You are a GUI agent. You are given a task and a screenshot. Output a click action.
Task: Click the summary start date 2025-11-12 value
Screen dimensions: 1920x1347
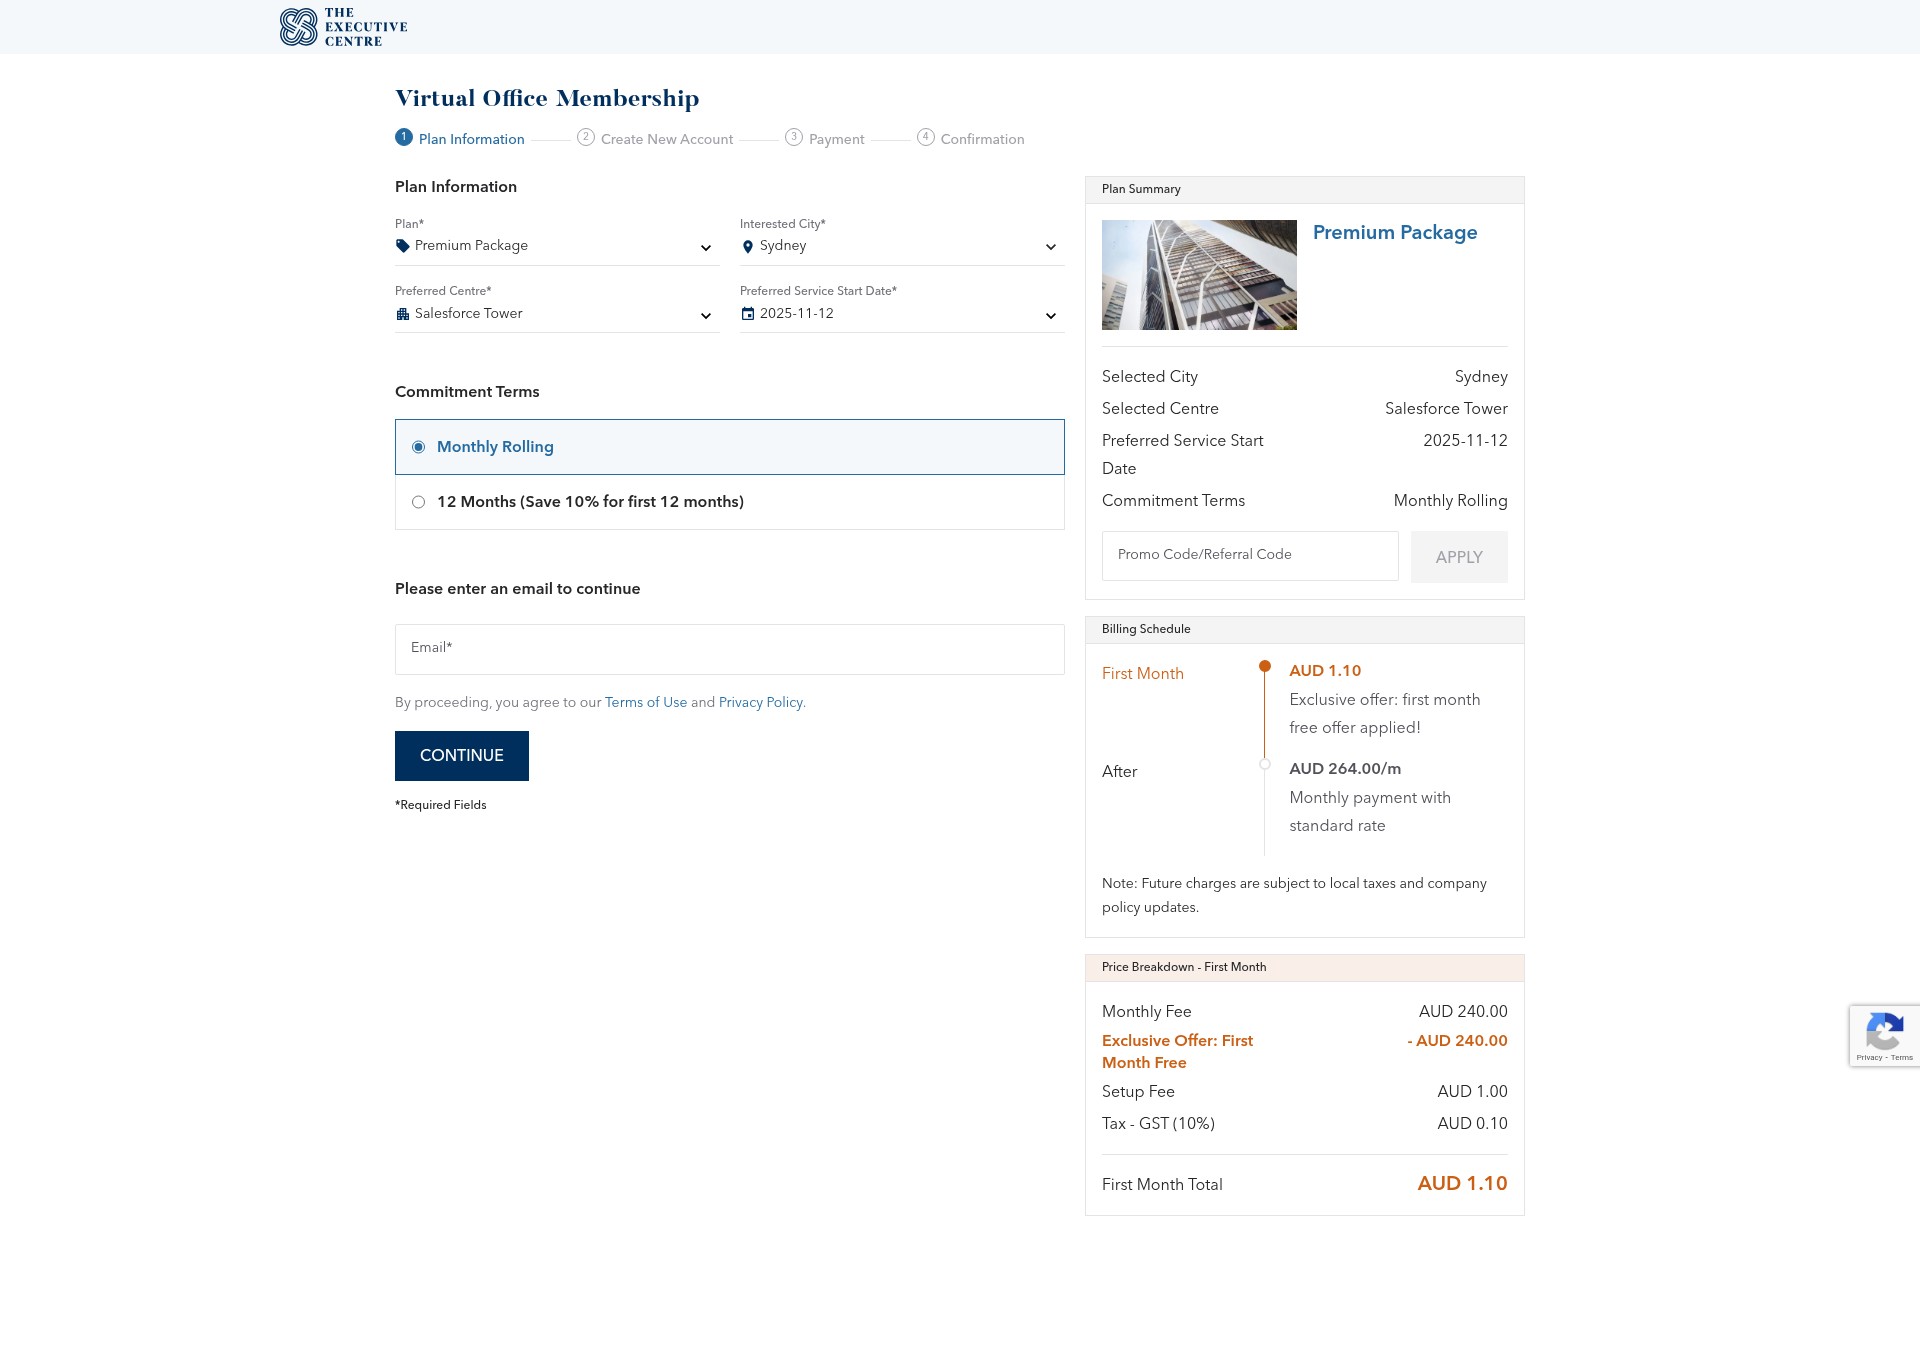click(x=1465, y=441)
